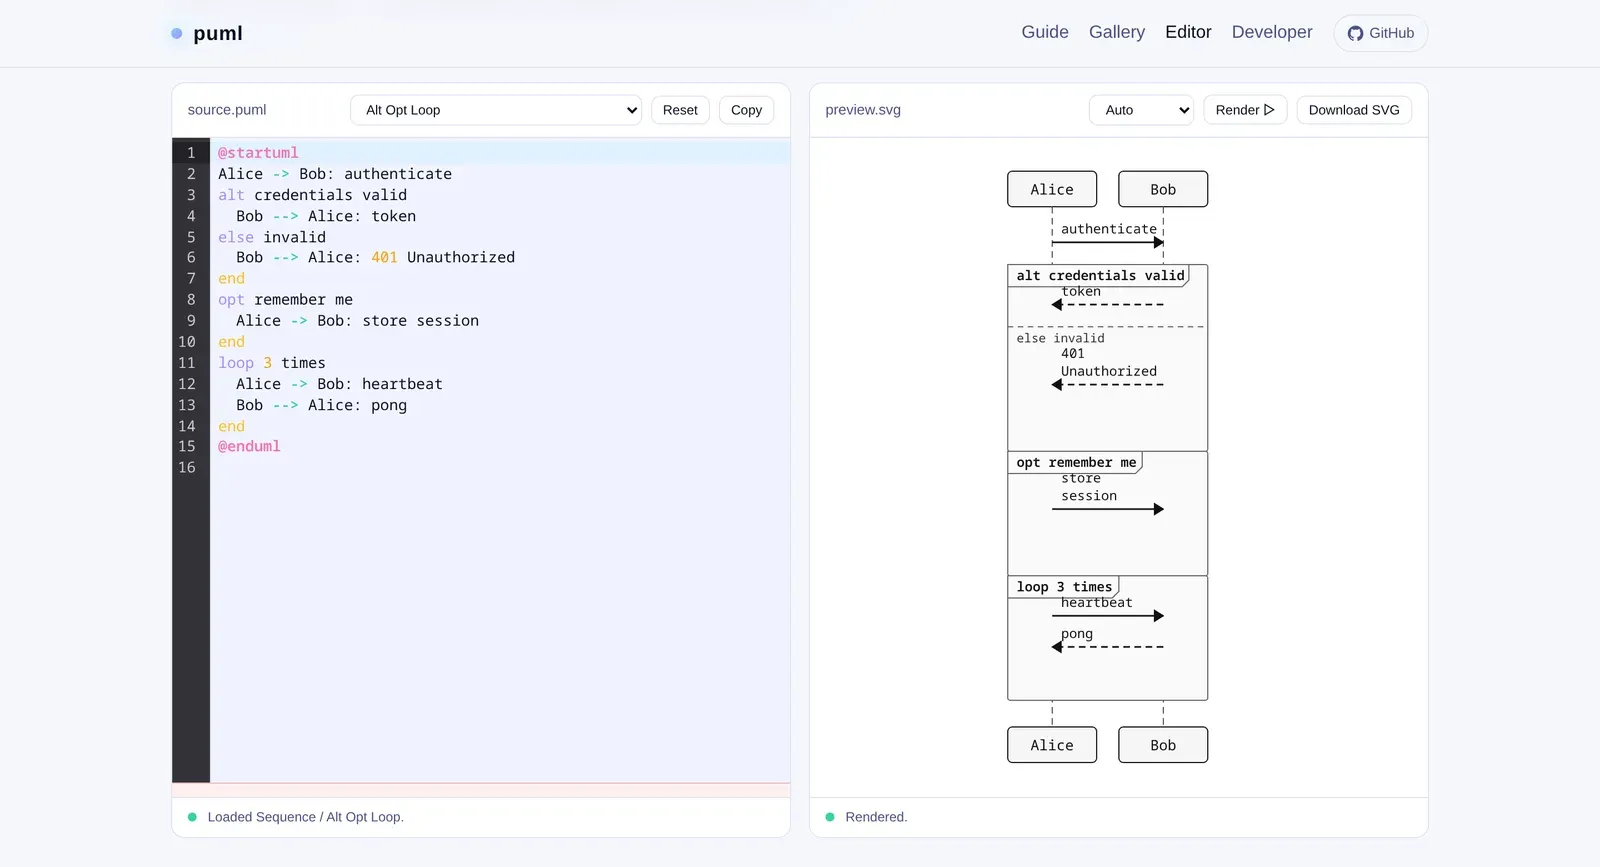Image resolution: width=1600 pixels, height=867 pixels.
Task: Click the 'Rendered.' status message
Action: click(x=876, y=817)
